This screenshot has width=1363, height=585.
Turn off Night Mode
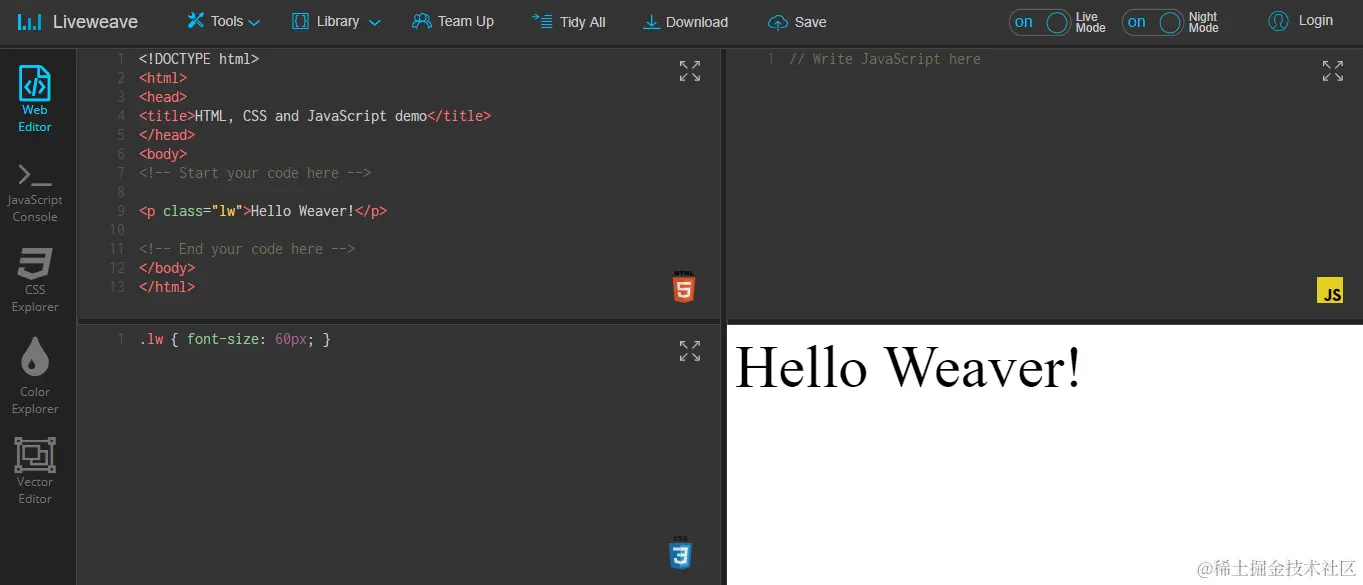[x=1150, y=21]
